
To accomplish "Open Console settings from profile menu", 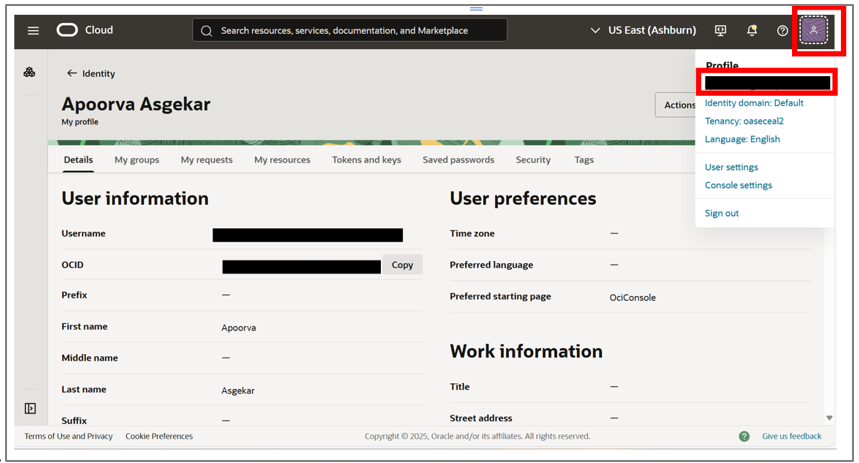I will click(x=738, y=185).
